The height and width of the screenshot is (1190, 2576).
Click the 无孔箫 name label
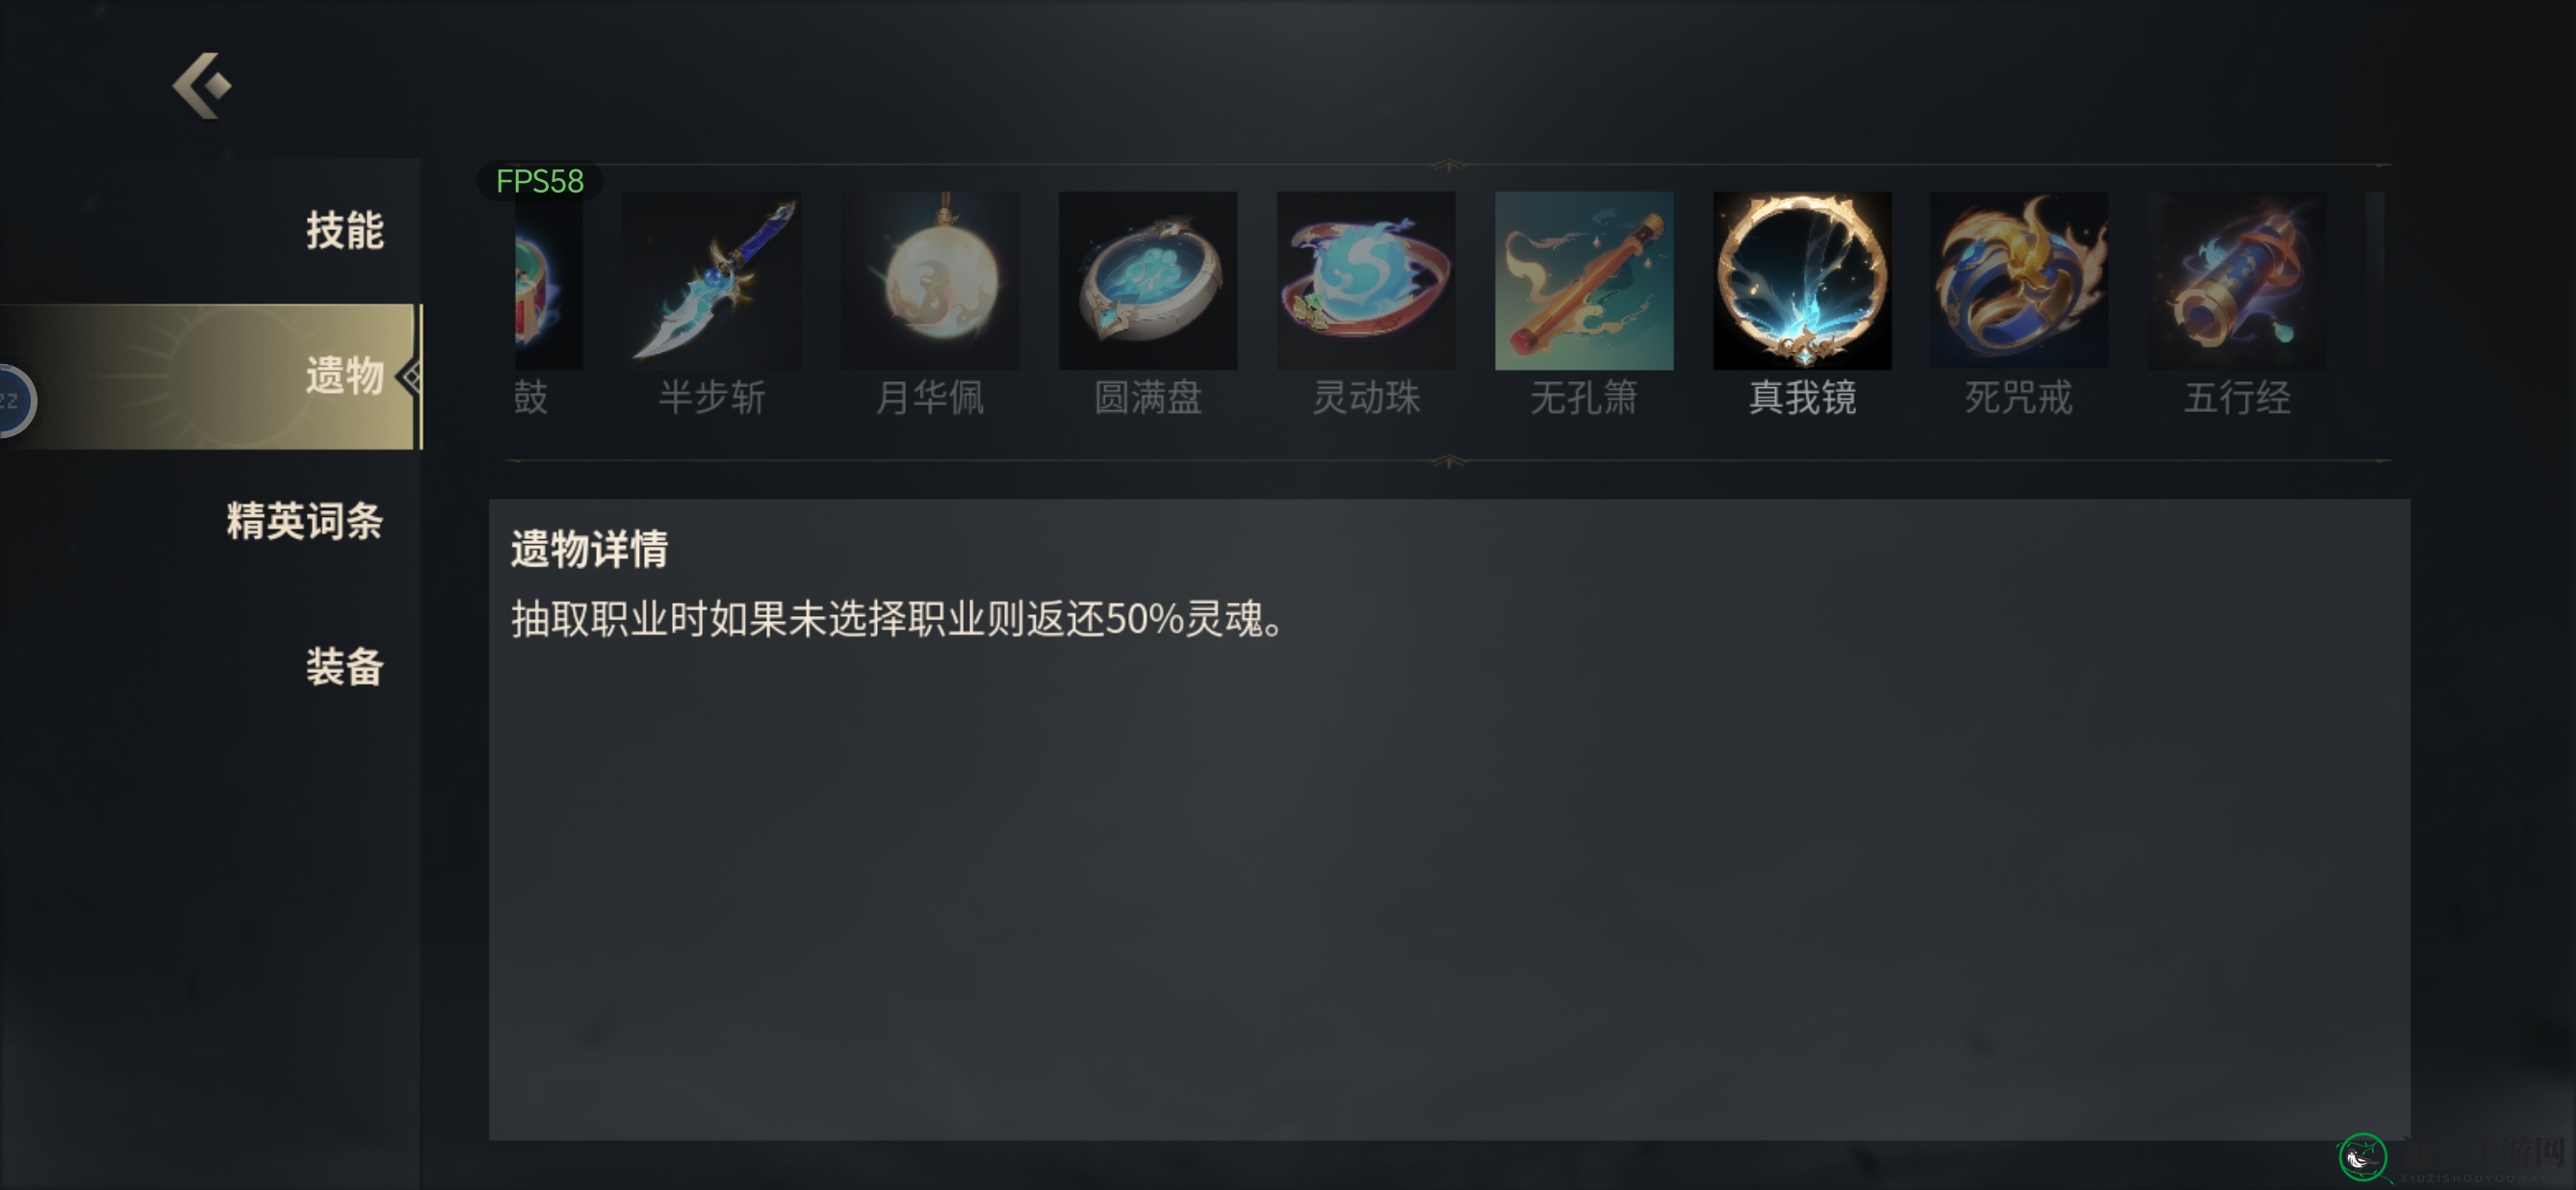coord(1584,398)
